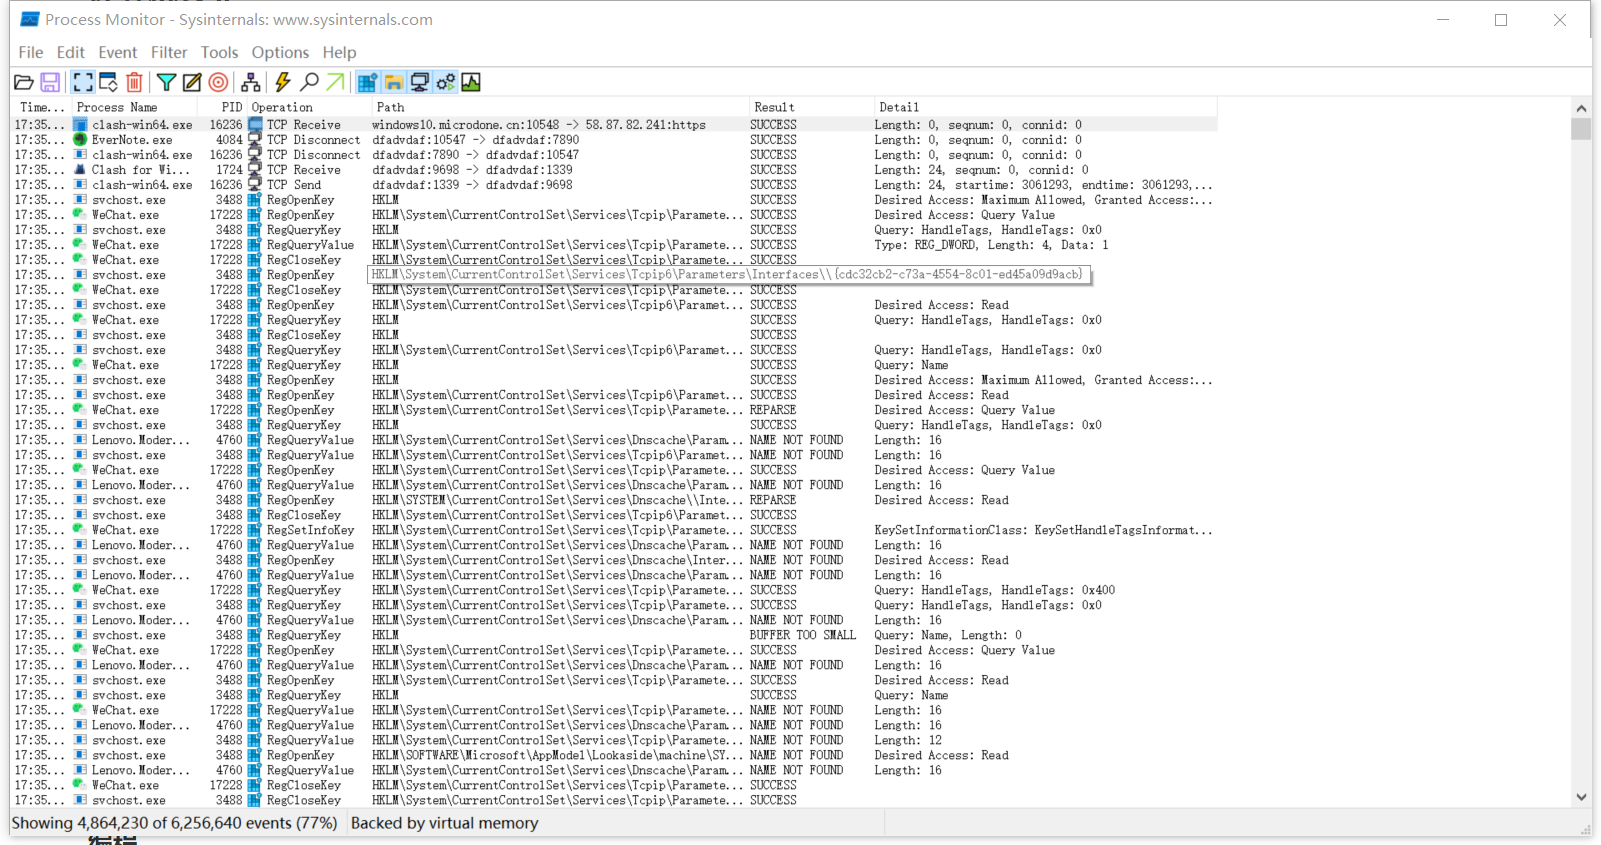Click the target include-process icon

pos(218,82)
